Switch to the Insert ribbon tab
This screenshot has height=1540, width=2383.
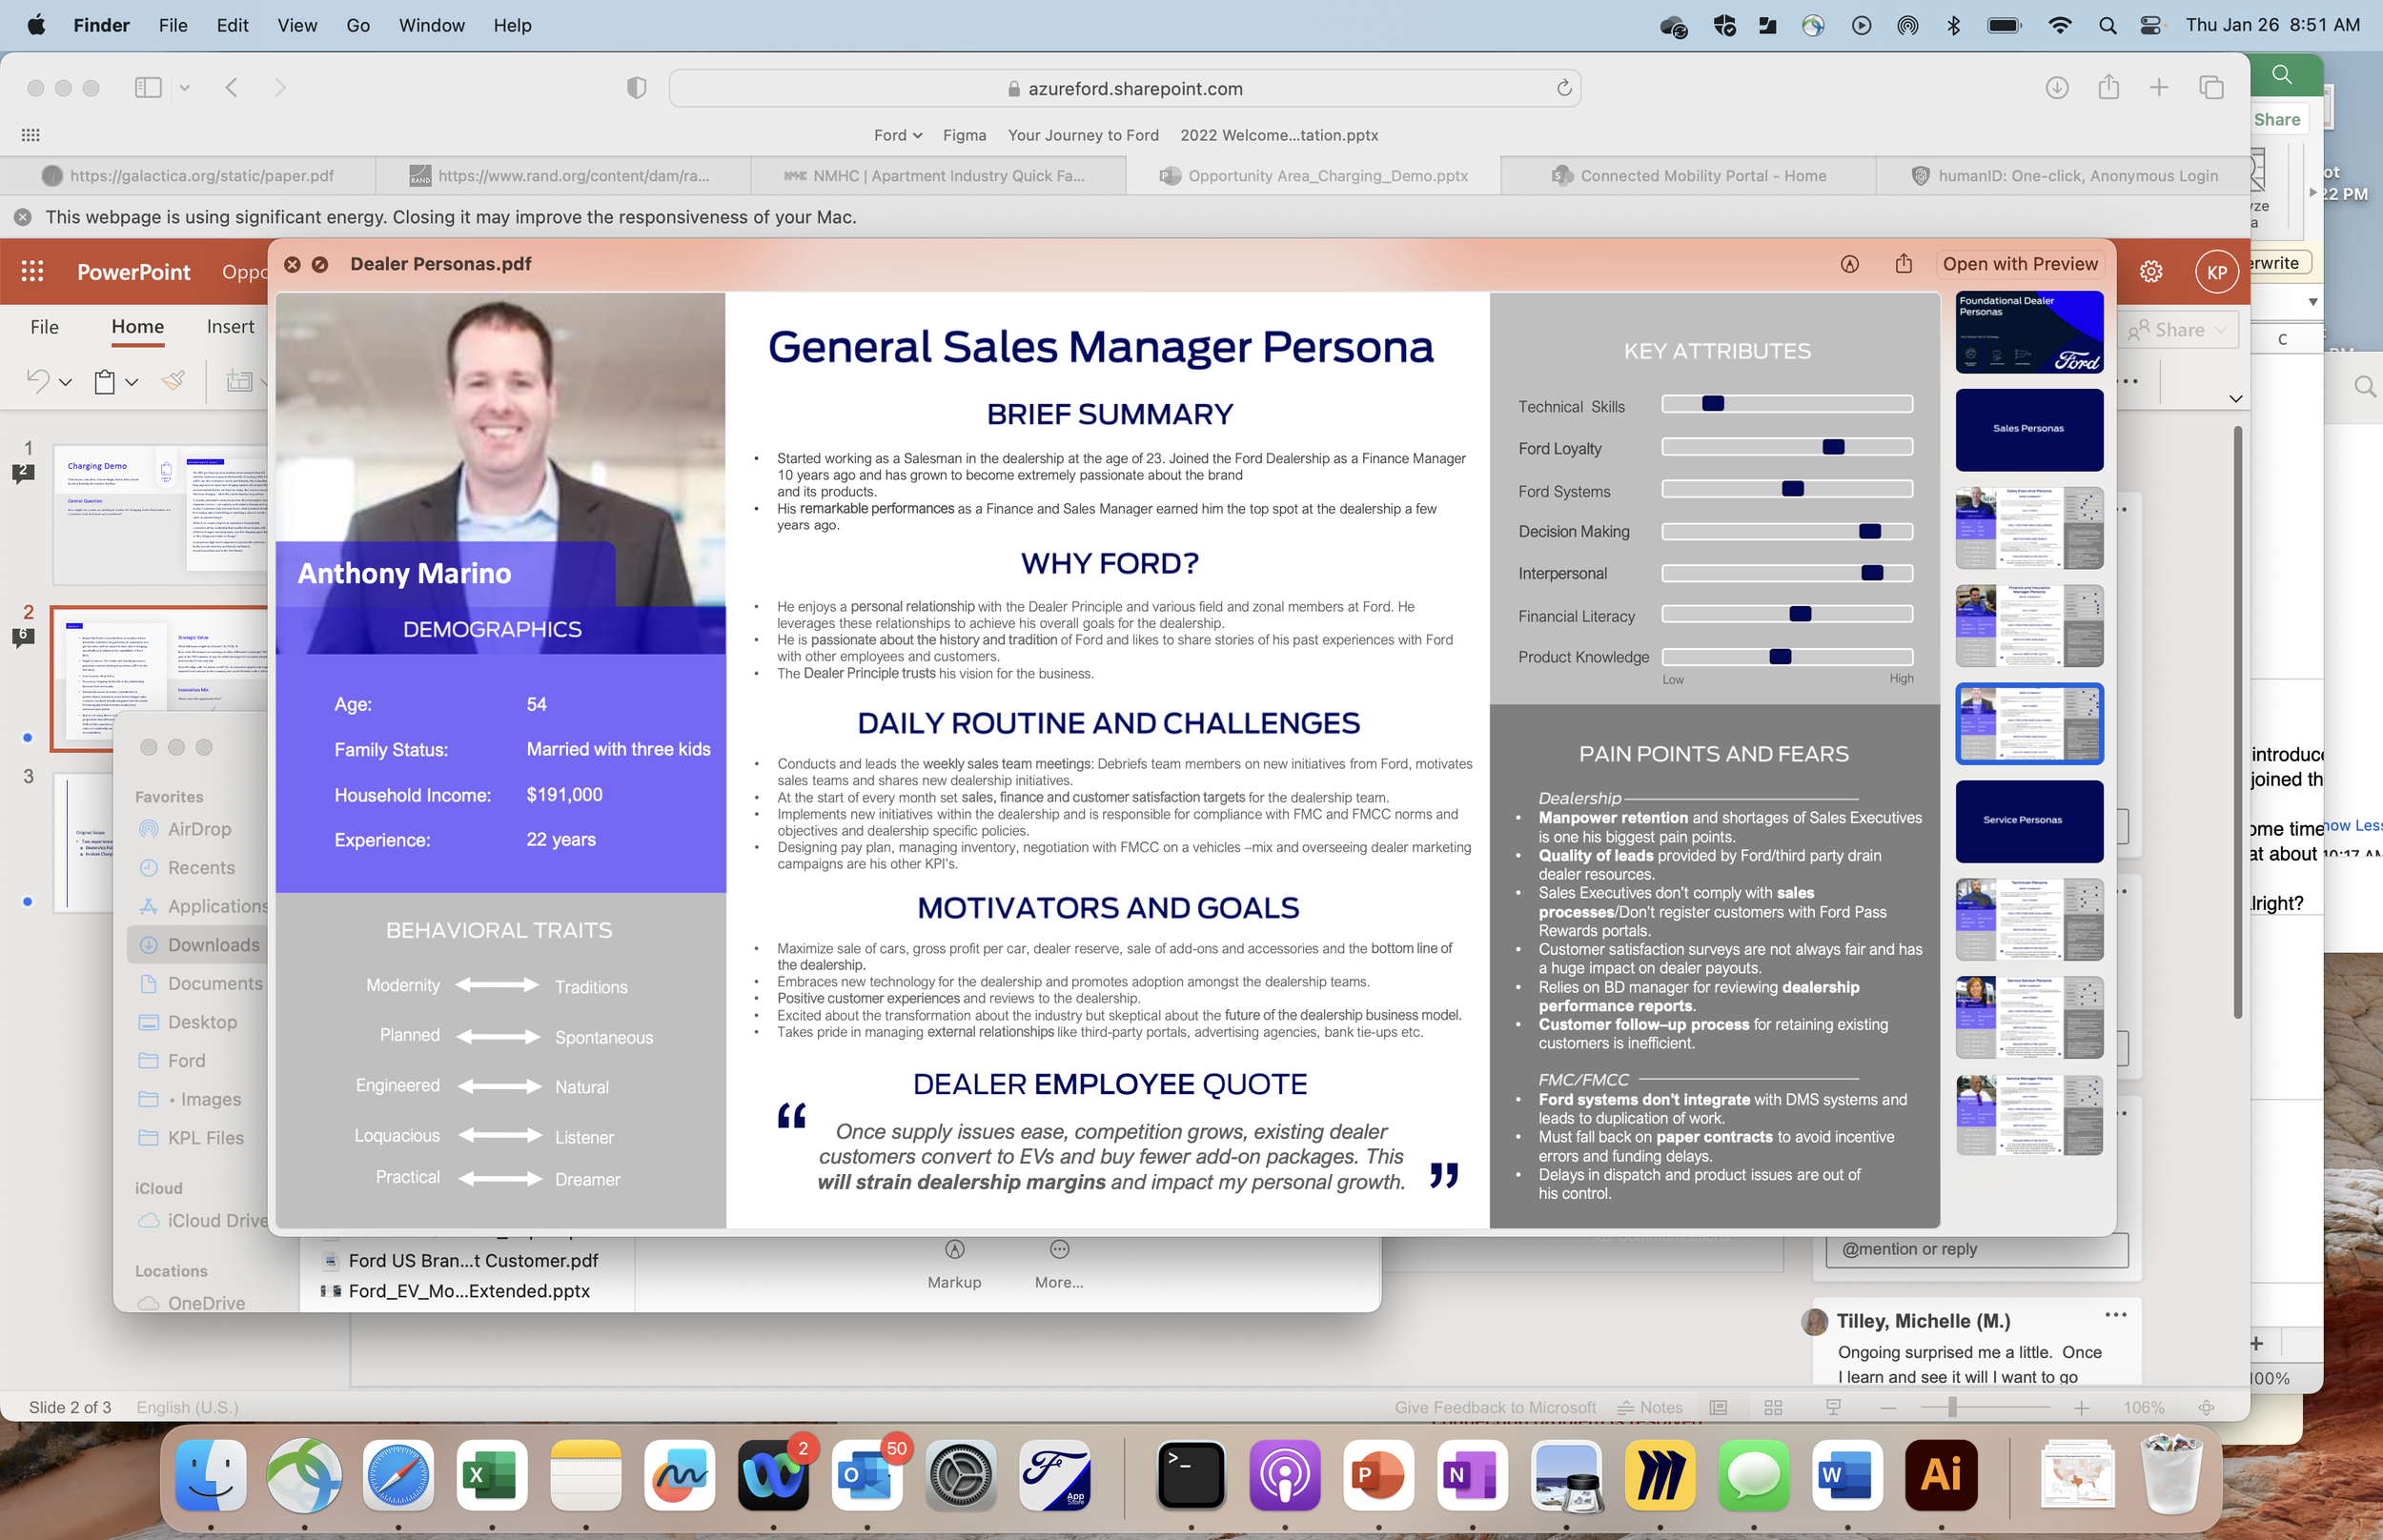[231, 327]
